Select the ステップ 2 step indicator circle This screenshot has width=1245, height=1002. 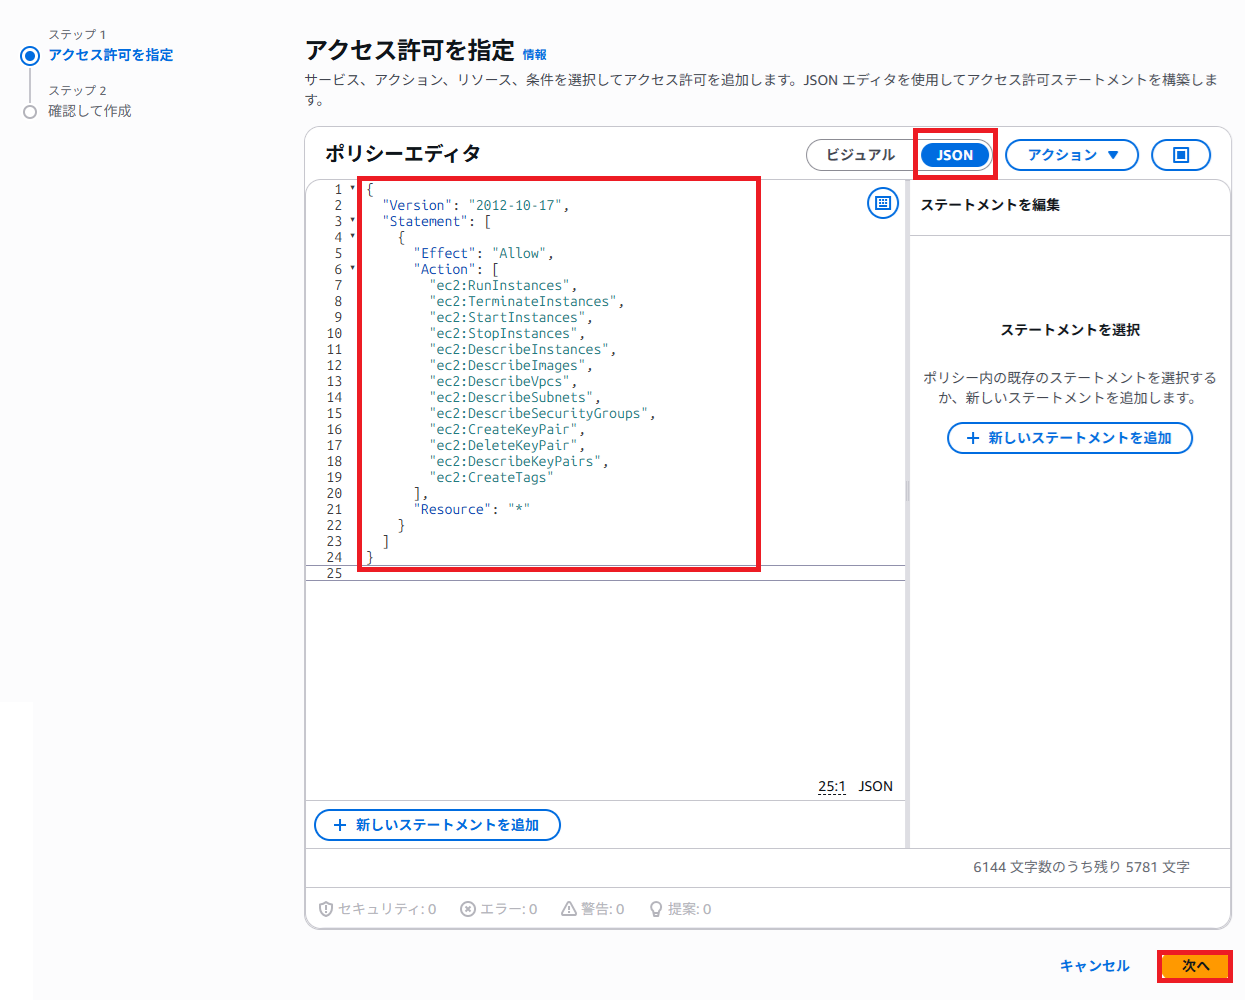(30, 112)
